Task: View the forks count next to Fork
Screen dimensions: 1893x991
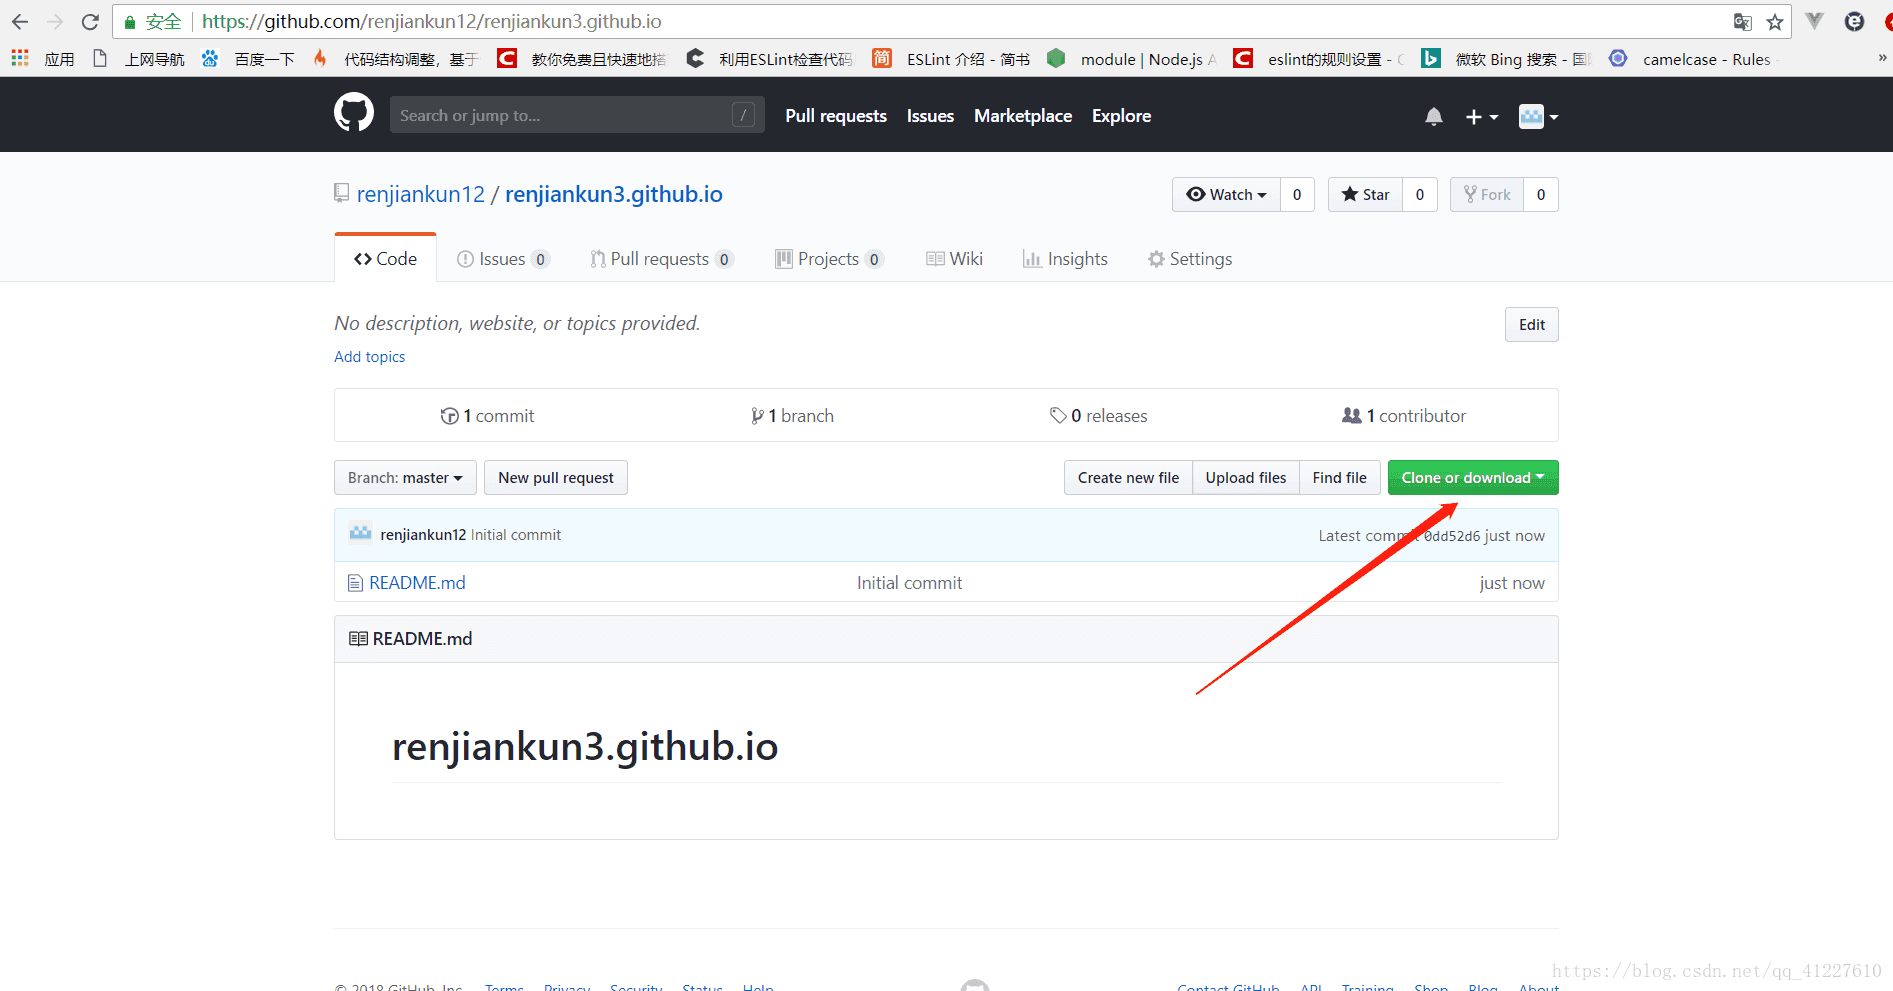Action: (1541, 195)
